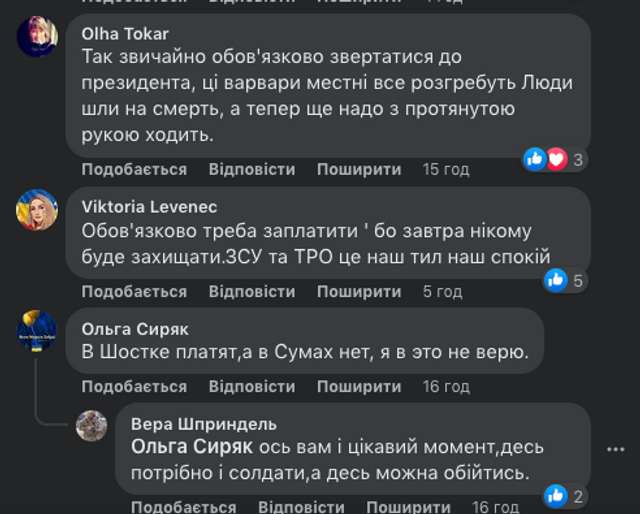The width and height of the screenshot is (640, 514).
Task: Reply to Viktoria Levenec's comment
Action: (x=252, y=292)
